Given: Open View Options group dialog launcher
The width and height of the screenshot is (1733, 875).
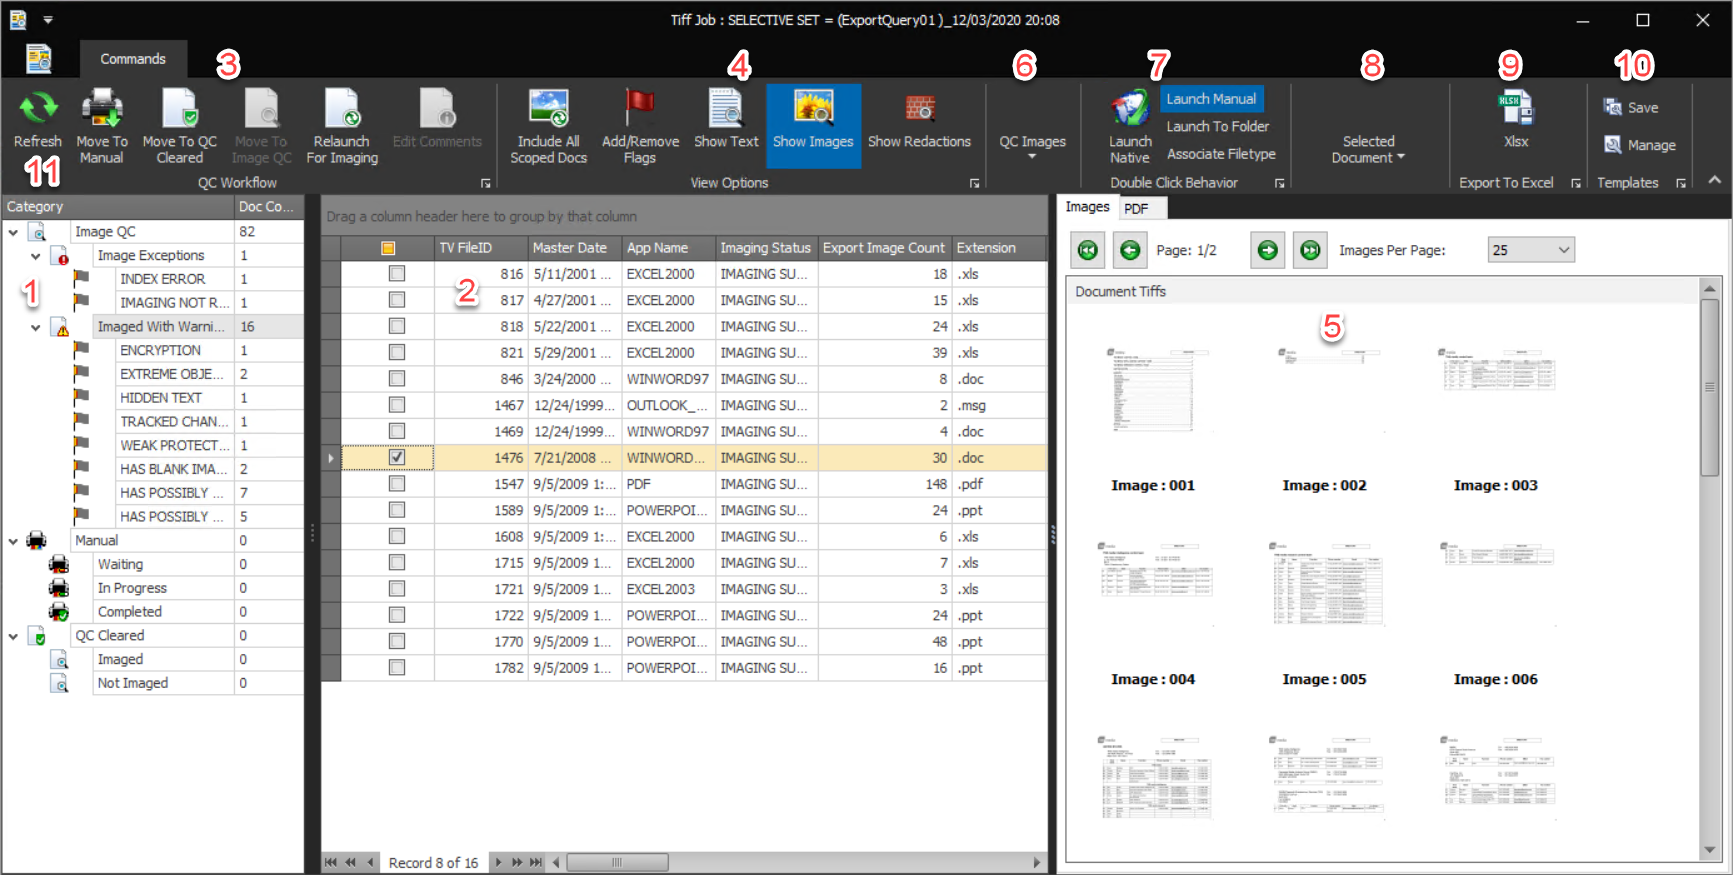Looking at the screenshot, I should [975, 183].
